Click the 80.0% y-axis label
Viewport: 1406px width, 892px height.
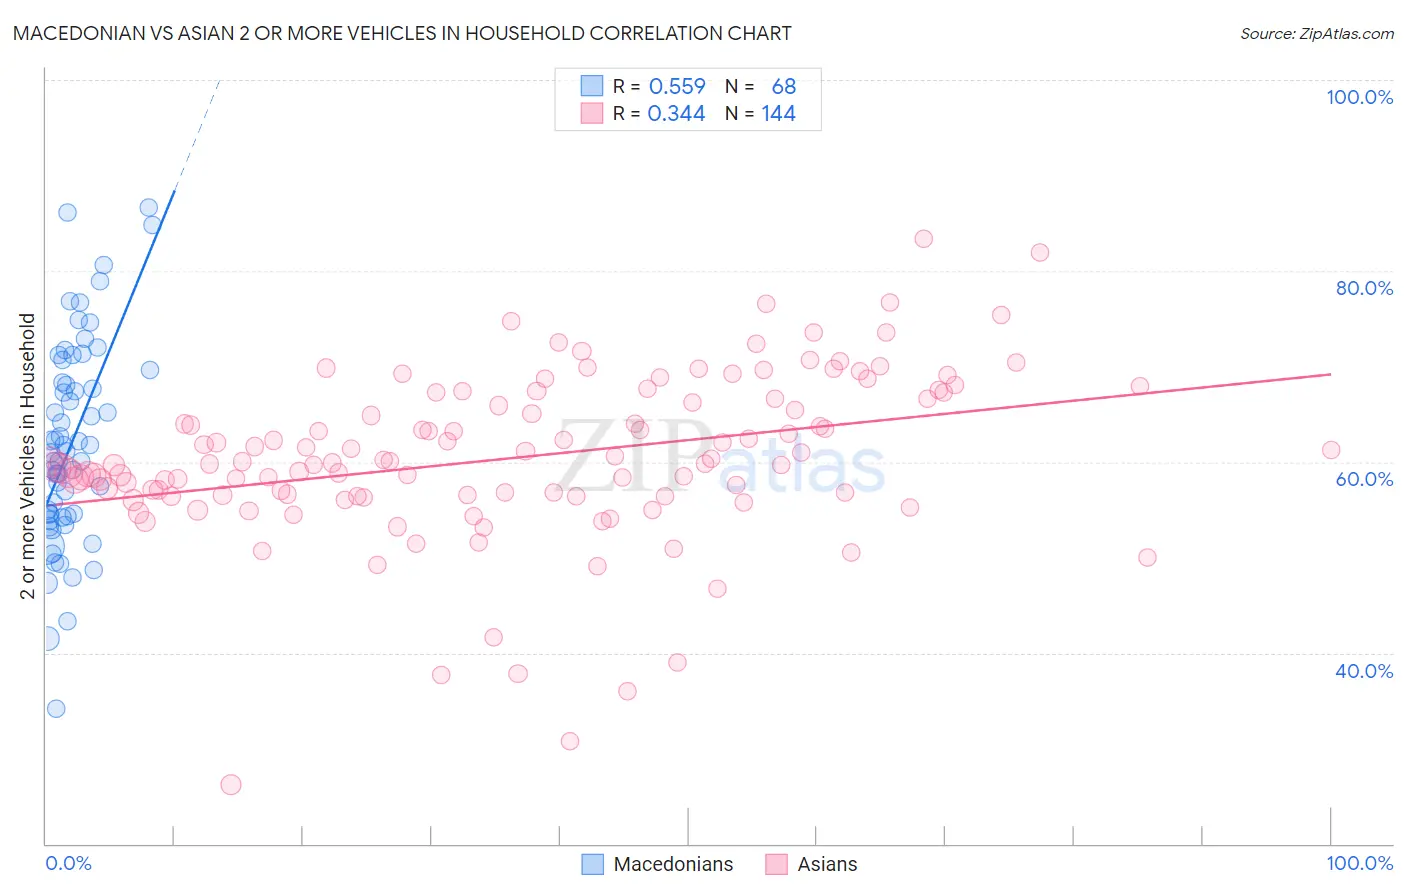(x=1364, y=288)
